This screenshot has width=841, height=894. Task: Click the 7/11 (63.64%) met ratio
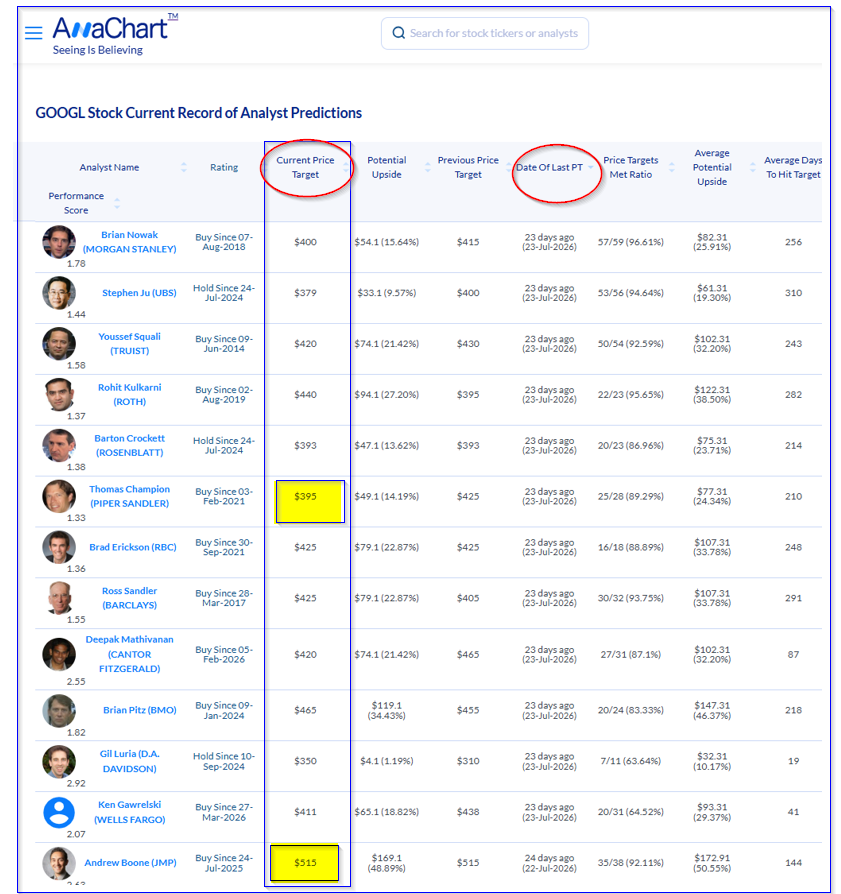[631, 761]
